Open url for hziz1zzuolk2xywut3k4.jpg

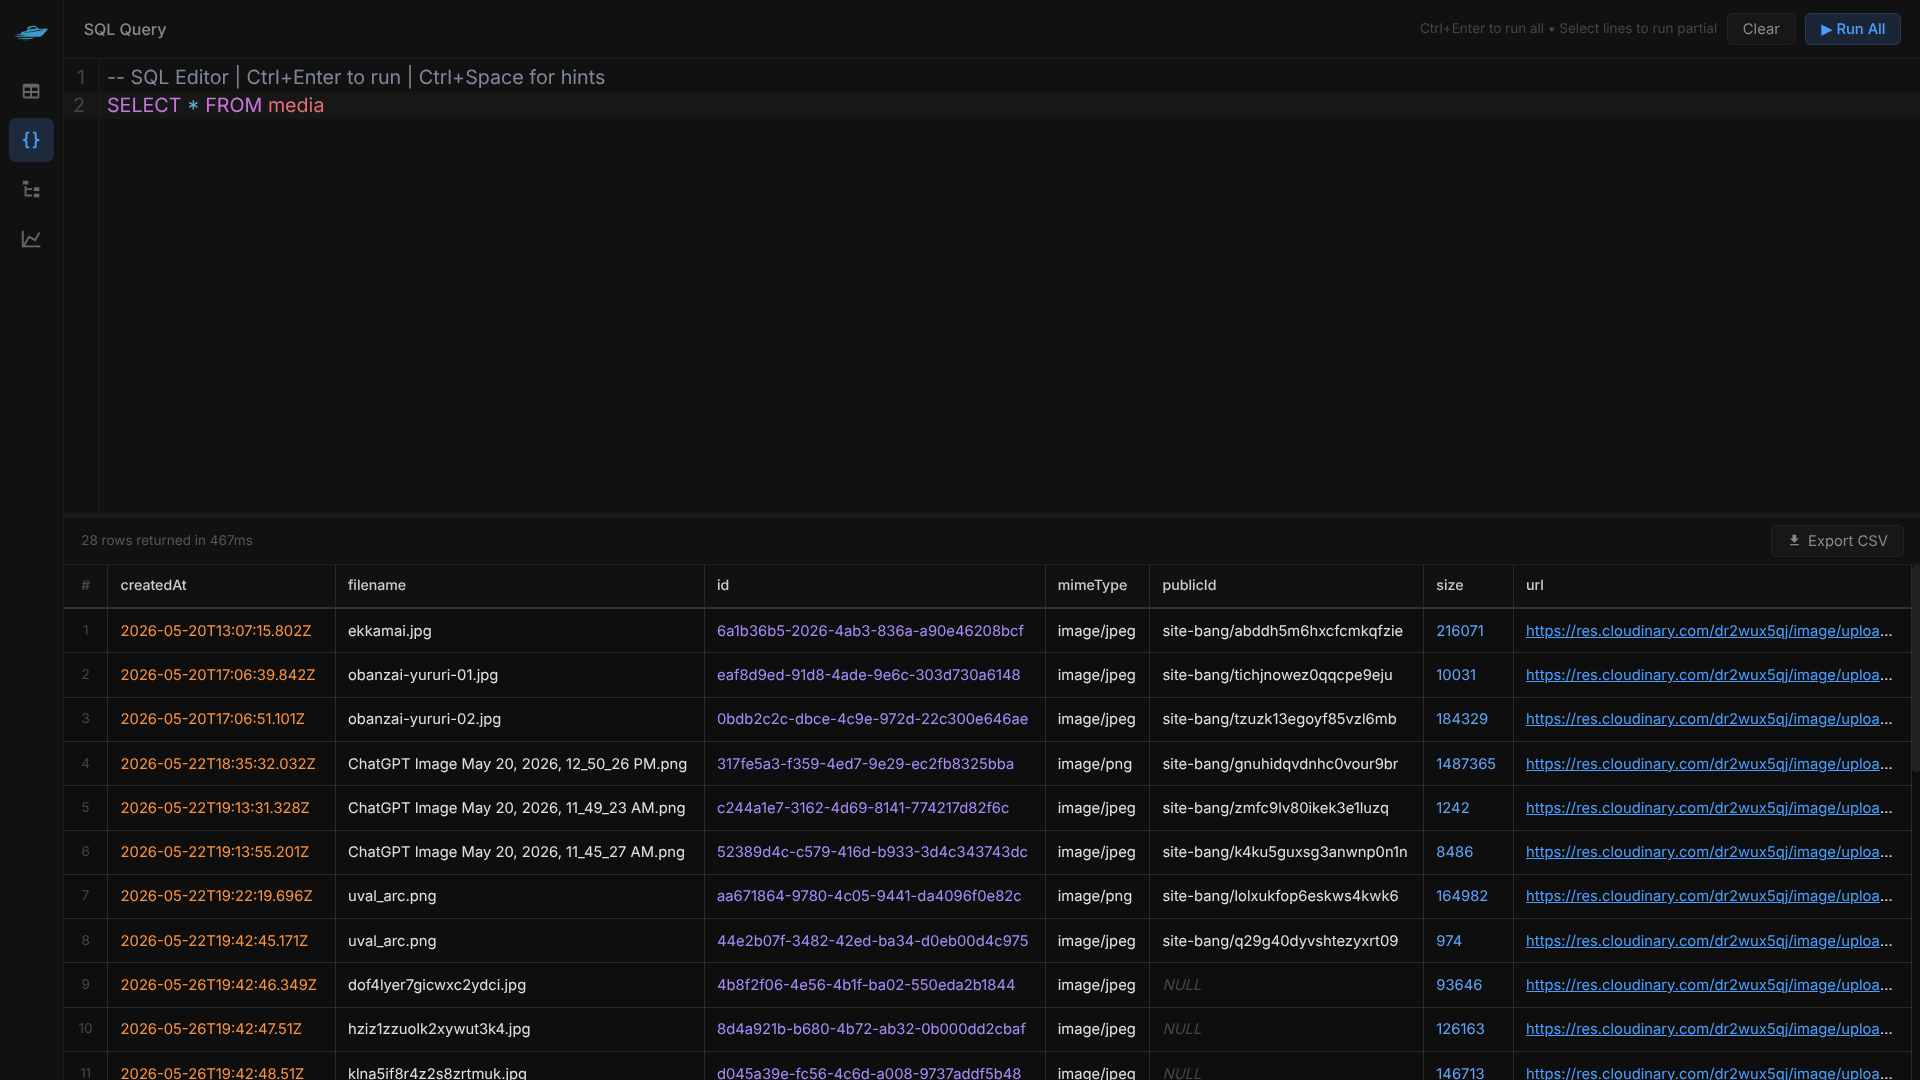point(1709,1029)
